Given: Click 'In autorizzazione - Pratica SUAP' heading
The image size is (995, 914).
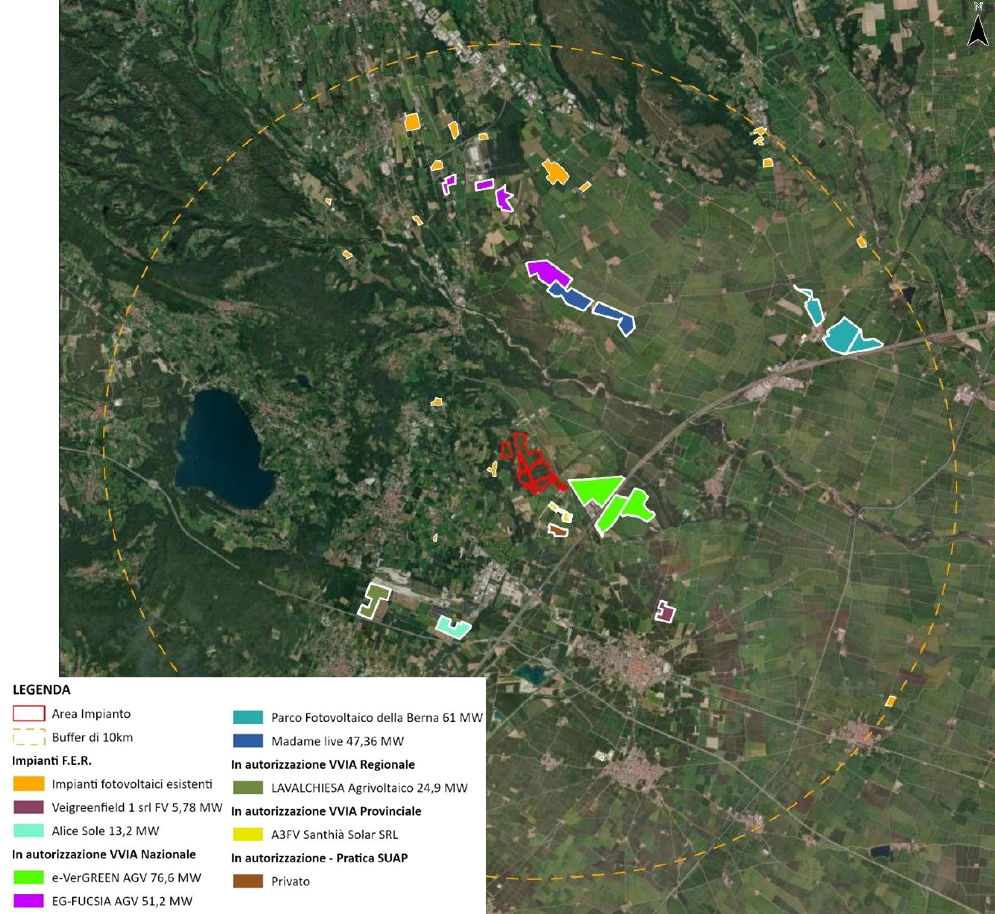Looking at the screenshot, I should (x=319, y=858).
